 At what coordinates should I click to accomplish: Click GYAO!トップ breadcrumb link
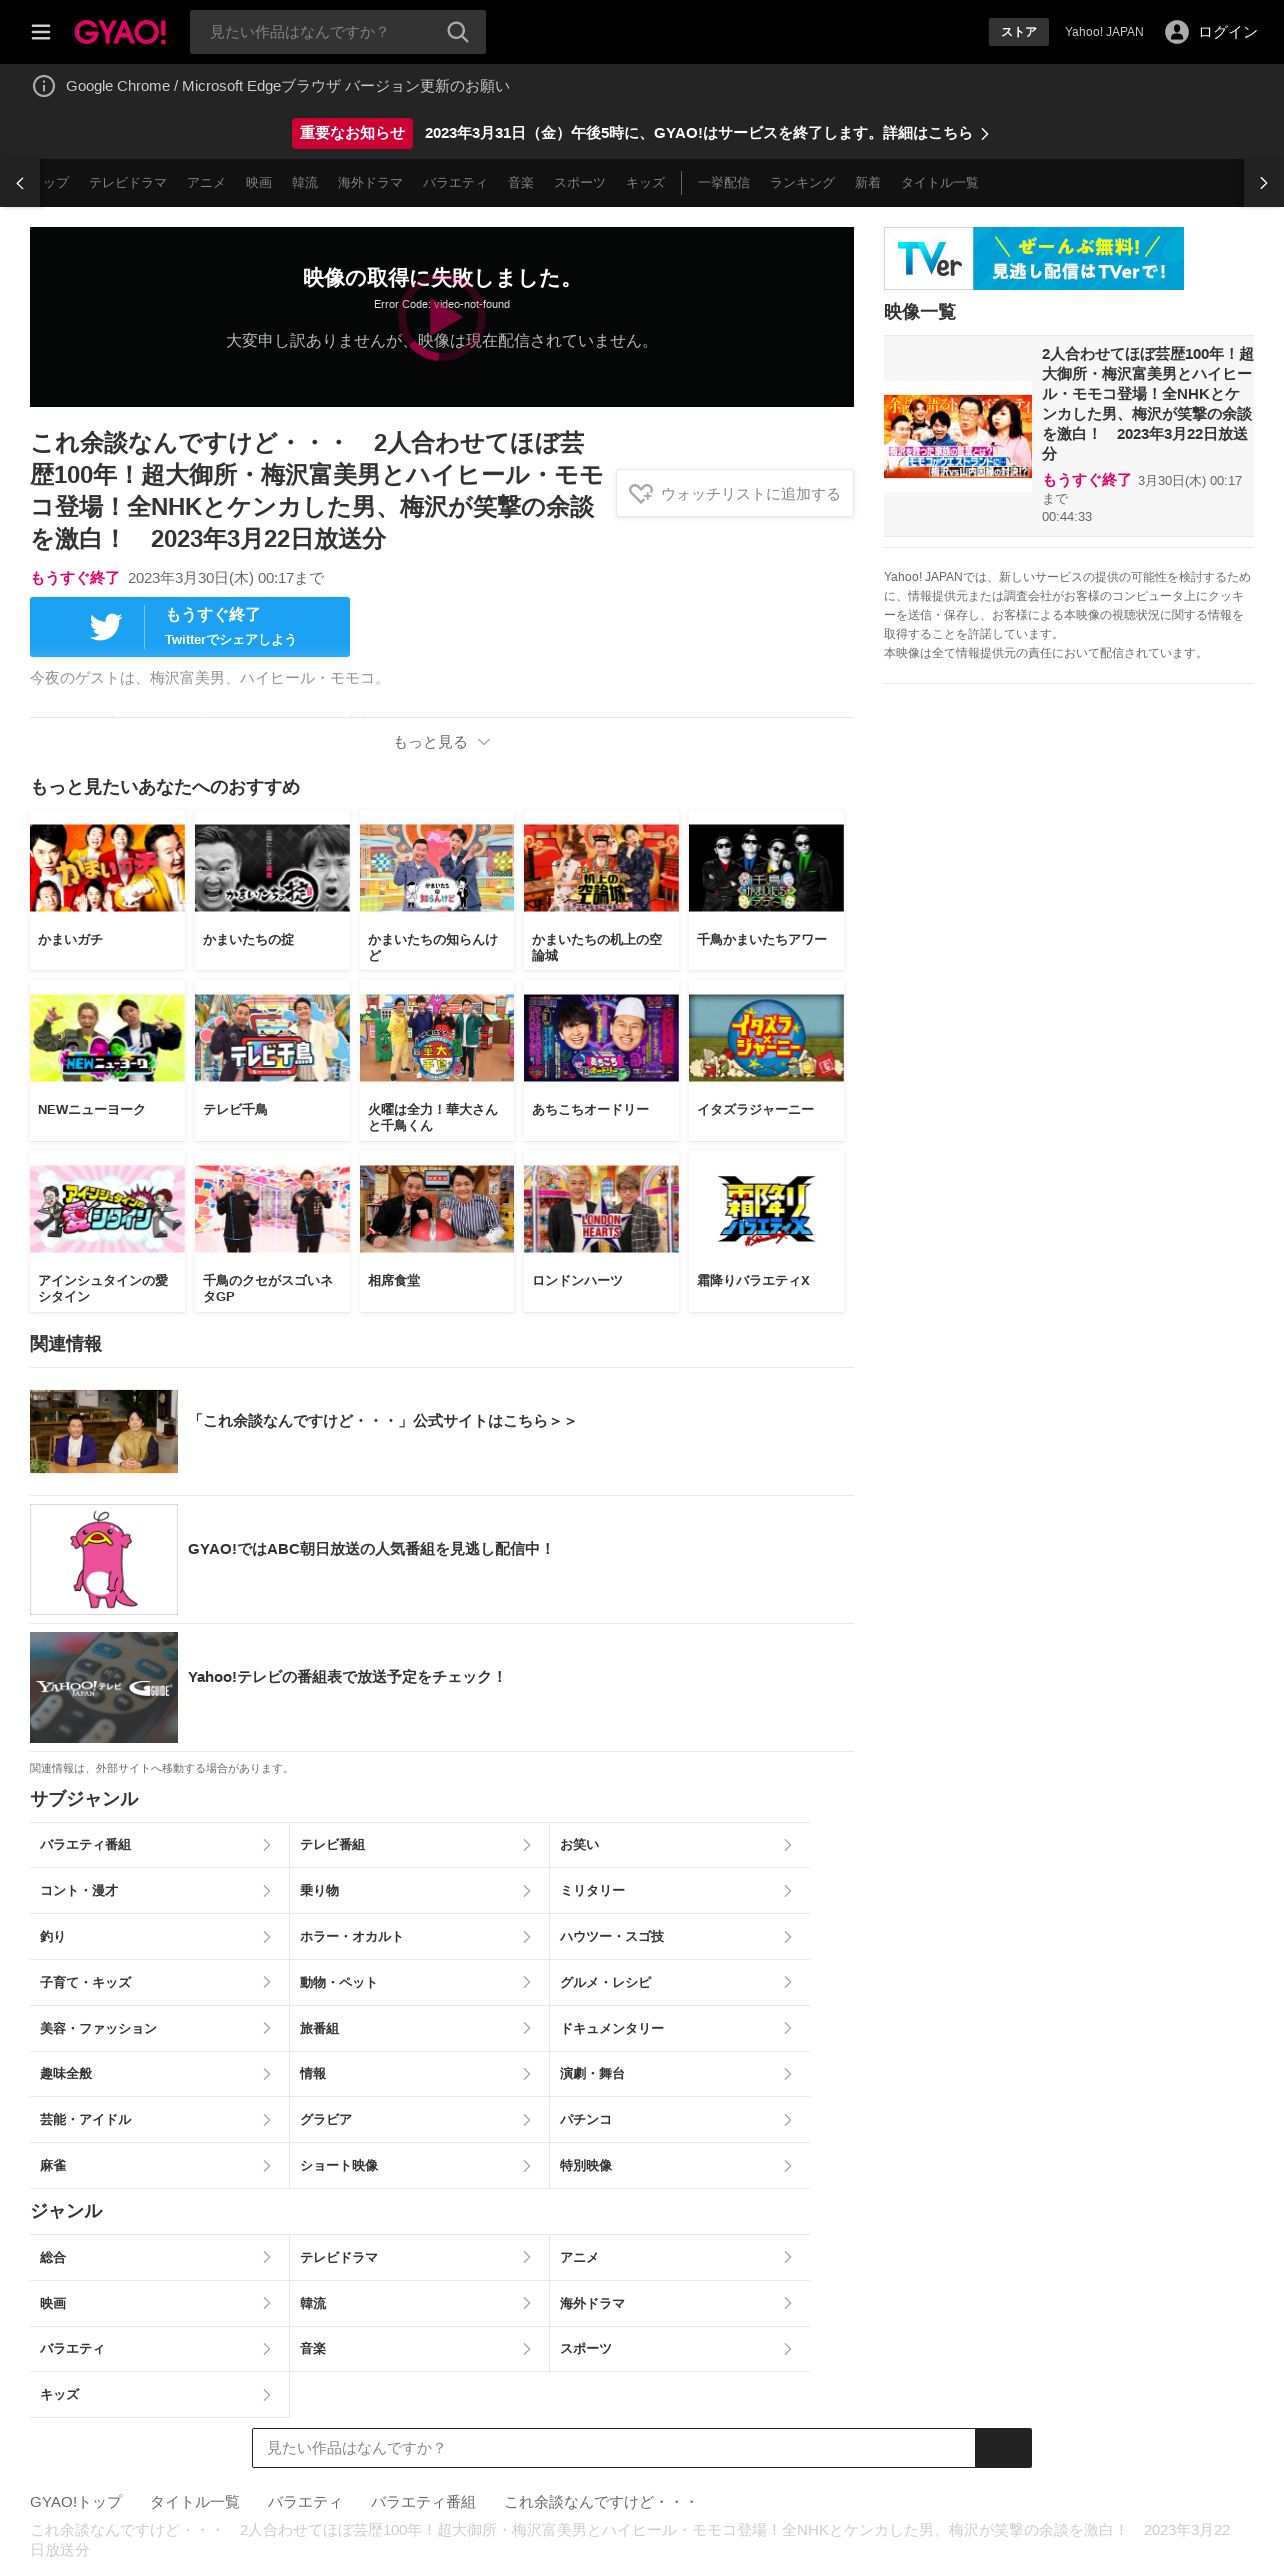tap(76, 2502)
